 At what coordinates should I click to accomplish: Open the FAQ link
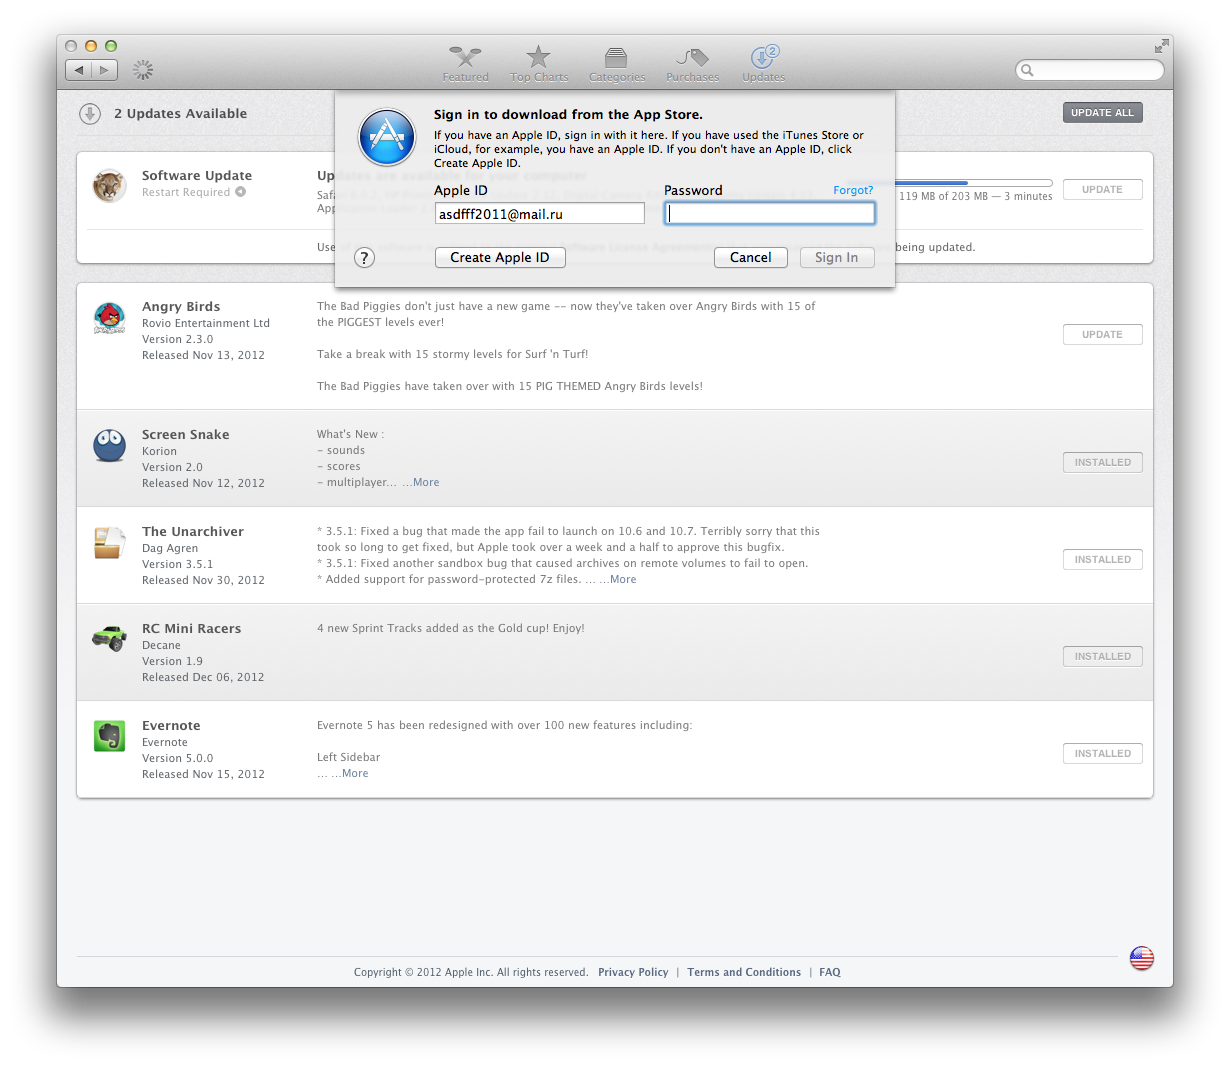pyautogui.click(x=830, y=972)
